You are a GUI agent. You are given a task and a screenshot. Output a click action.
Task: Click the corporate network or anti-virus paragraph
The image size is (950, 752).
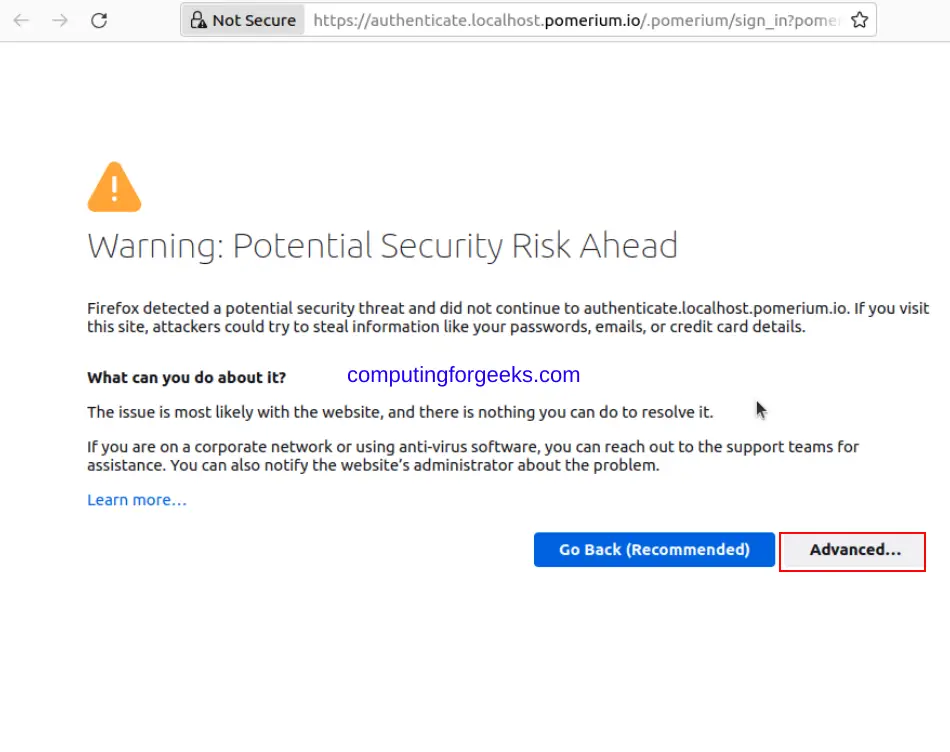[473, 456]
